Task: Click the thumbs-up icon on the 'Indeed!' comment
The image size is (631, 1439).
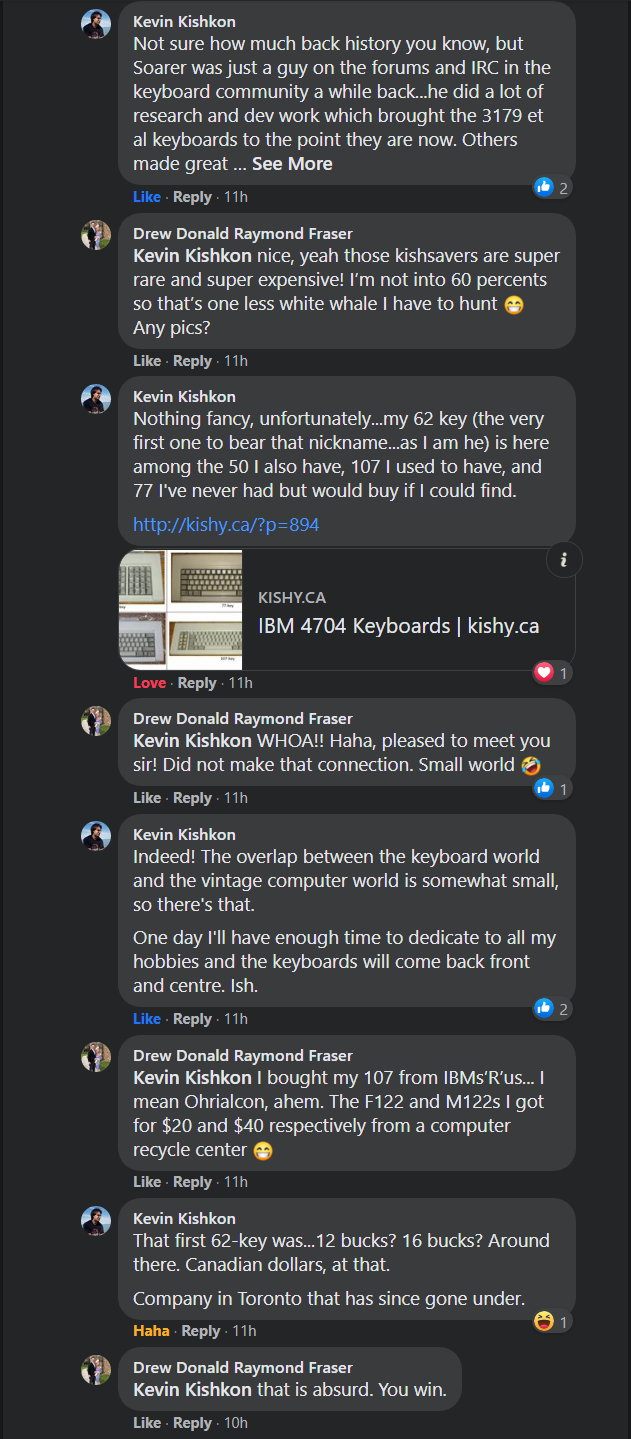Action: [x=544, y=1008]
